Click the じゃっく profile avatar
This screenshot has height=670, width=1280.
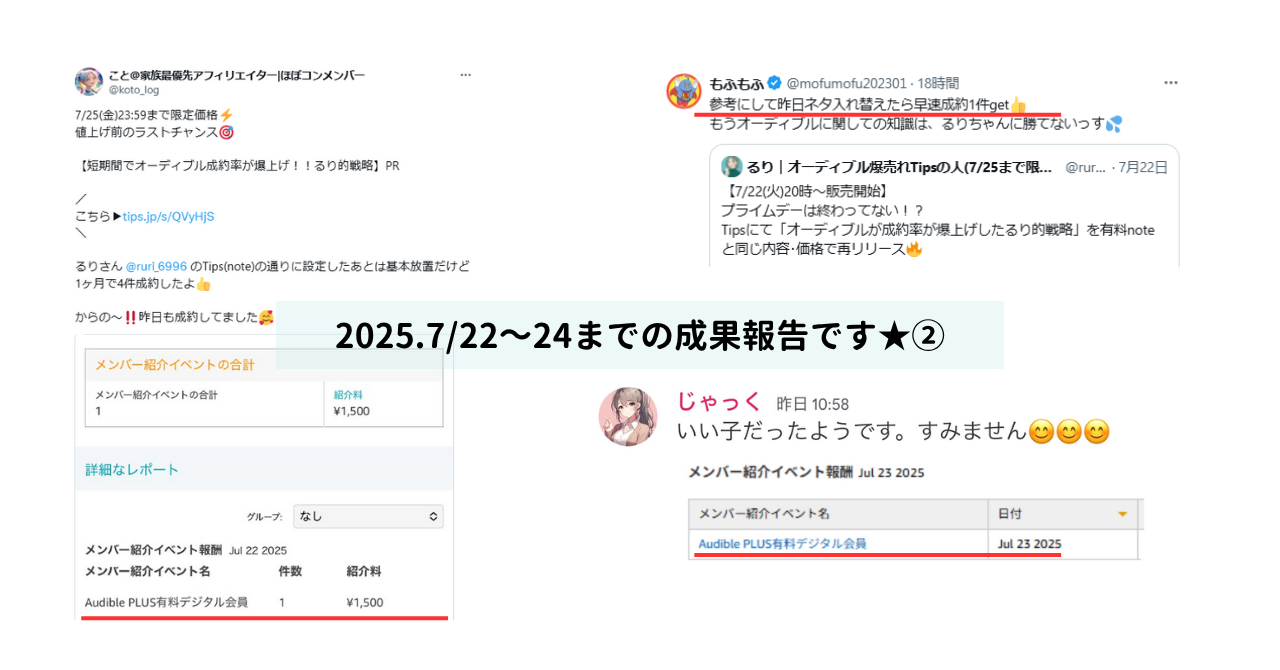[628, 416]
